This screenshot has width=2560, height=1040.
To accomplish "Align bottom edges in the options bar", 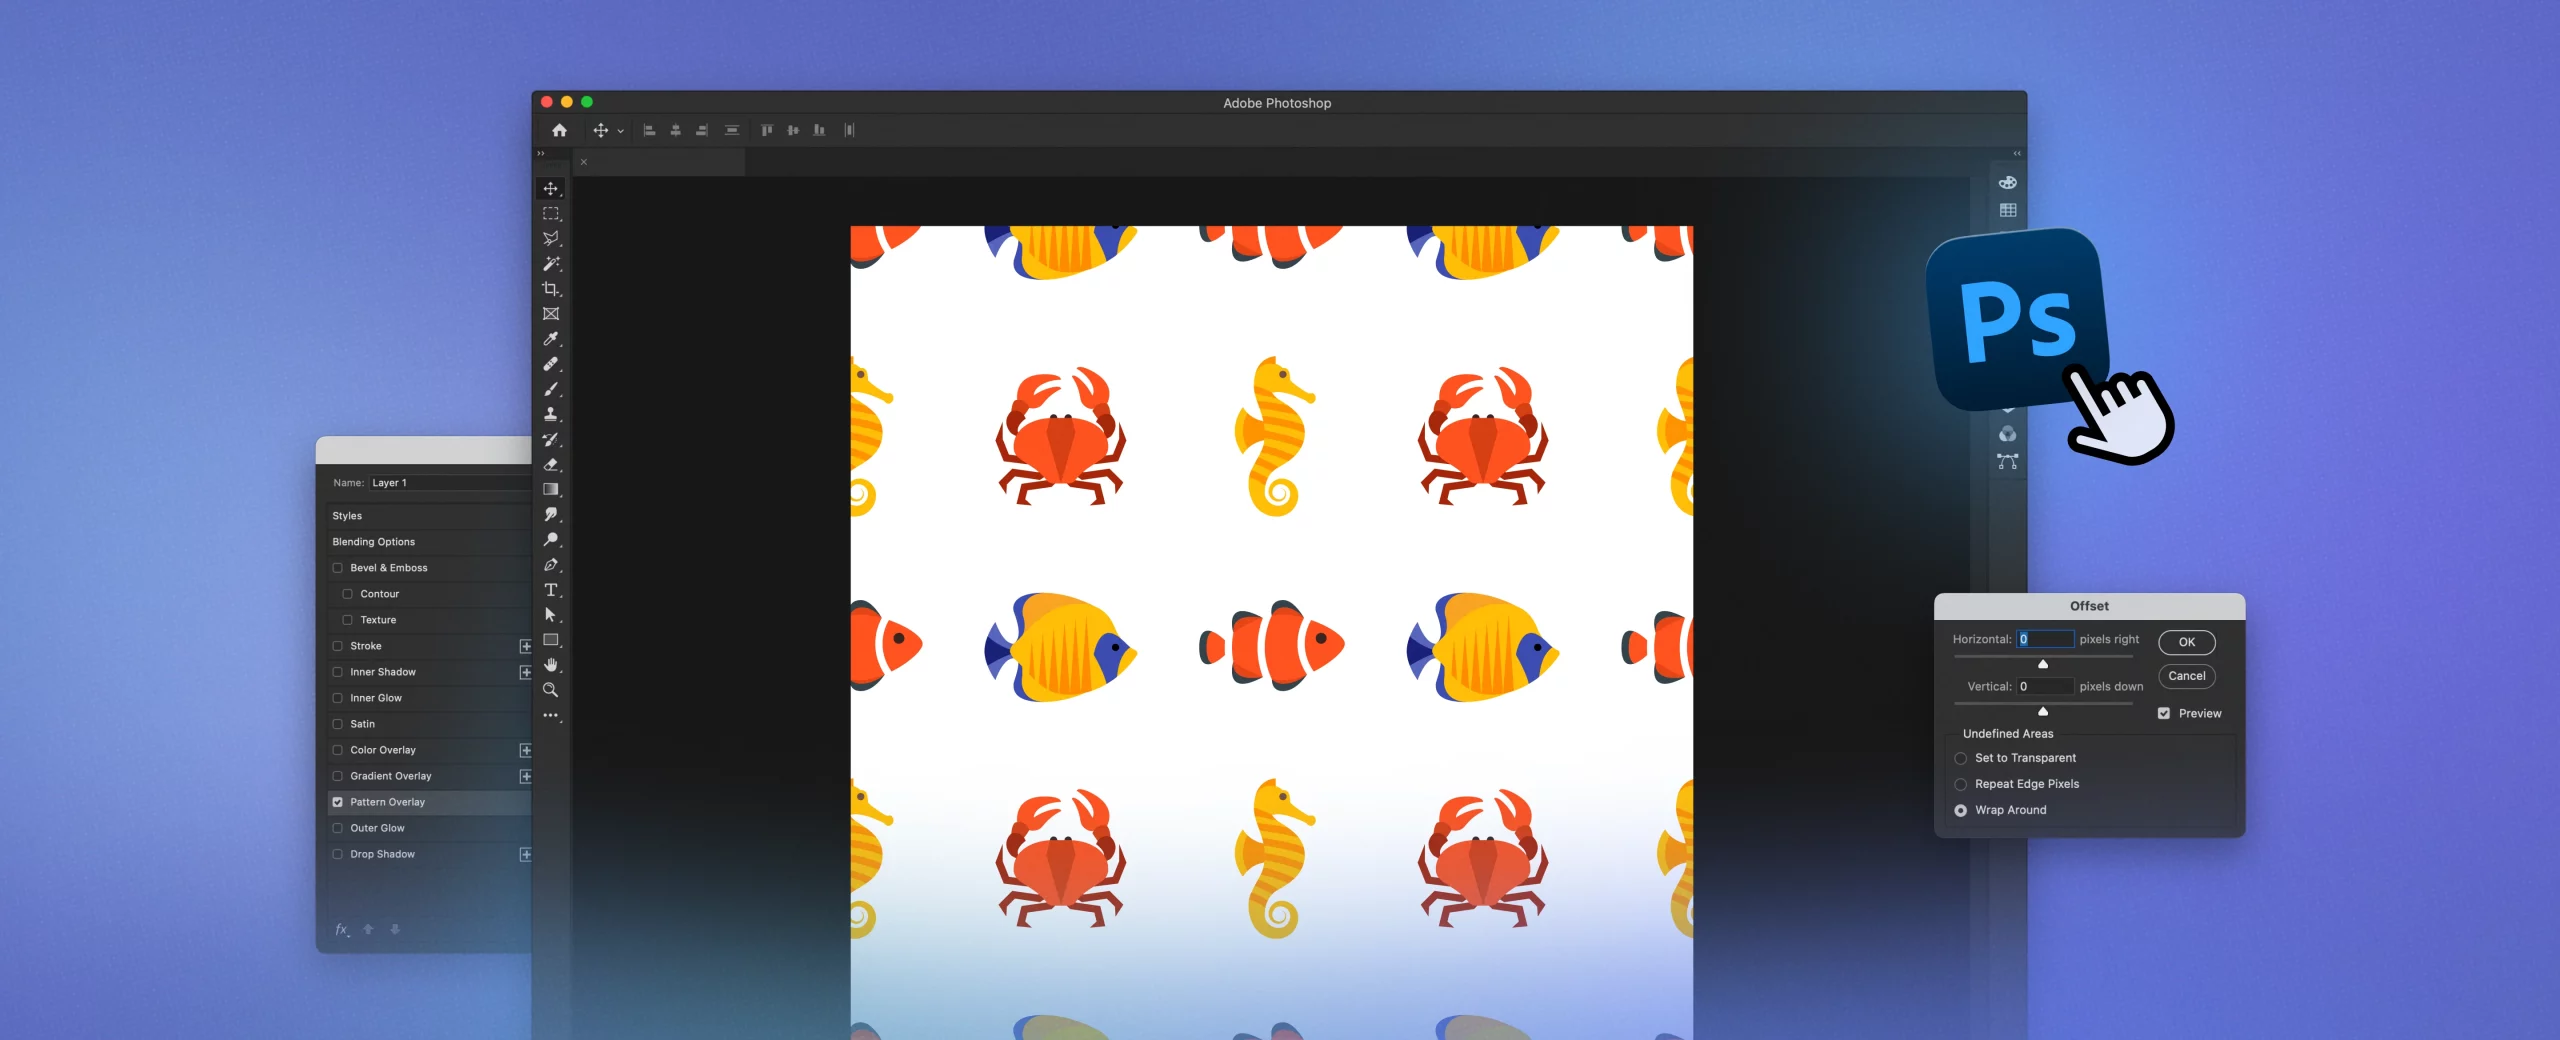I will coord(819,130).
